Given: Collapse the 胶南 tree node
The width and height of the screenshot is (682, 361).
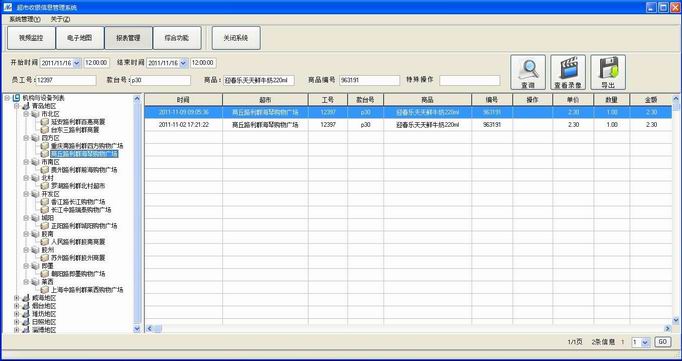Looking at the screenshot, I should pos(26,234).
